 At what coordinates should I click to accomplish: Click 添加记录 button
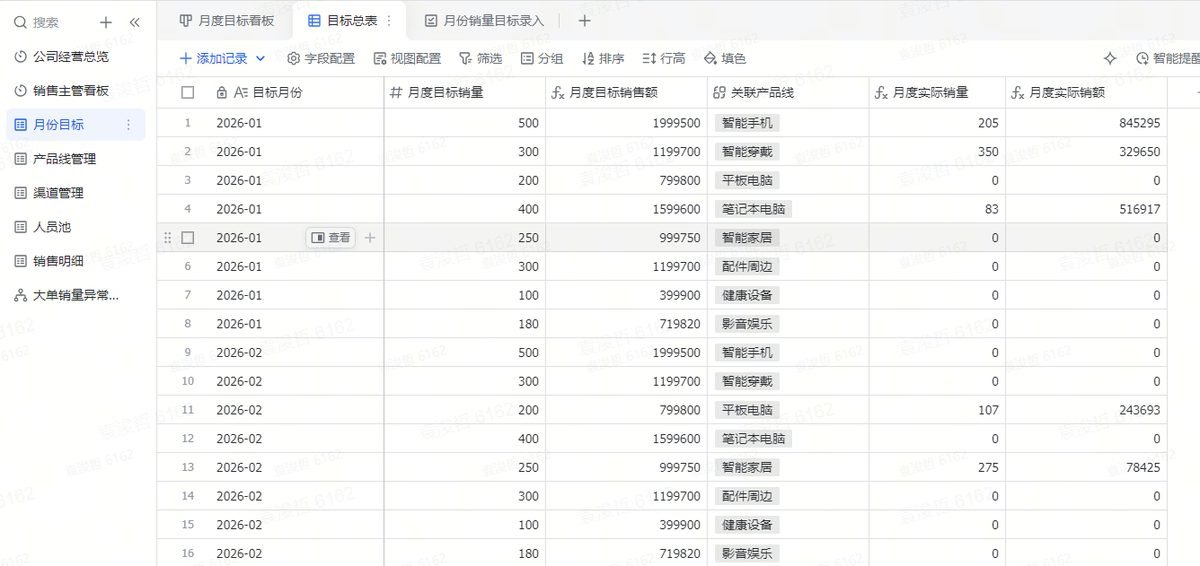[213, 59]
